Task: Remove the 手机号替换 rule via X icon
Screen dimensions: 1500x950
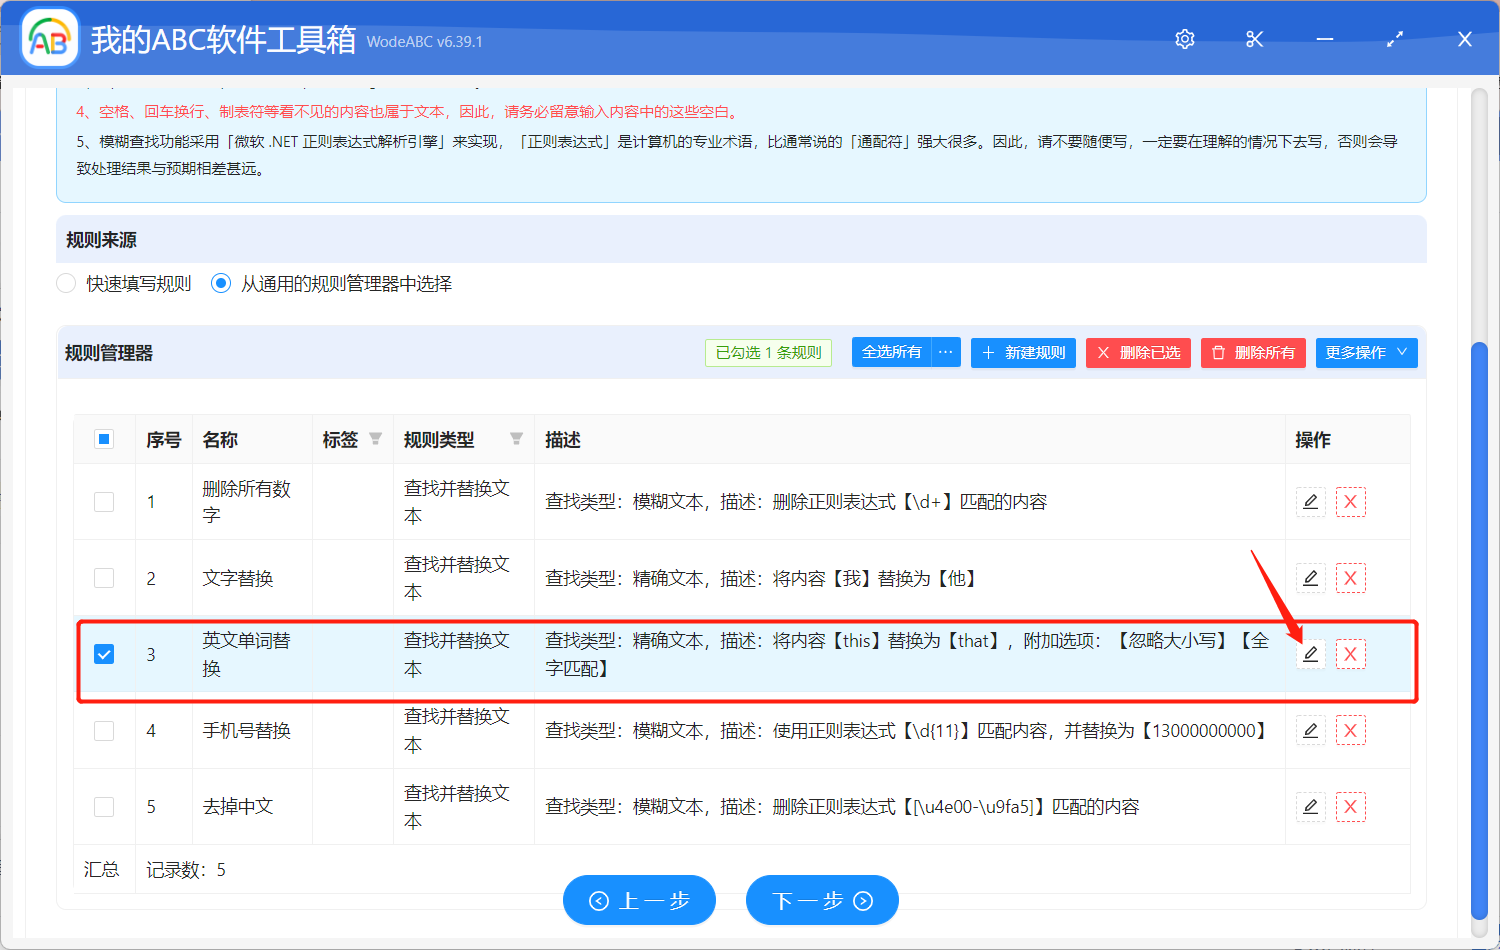Action: (1351, 730)
